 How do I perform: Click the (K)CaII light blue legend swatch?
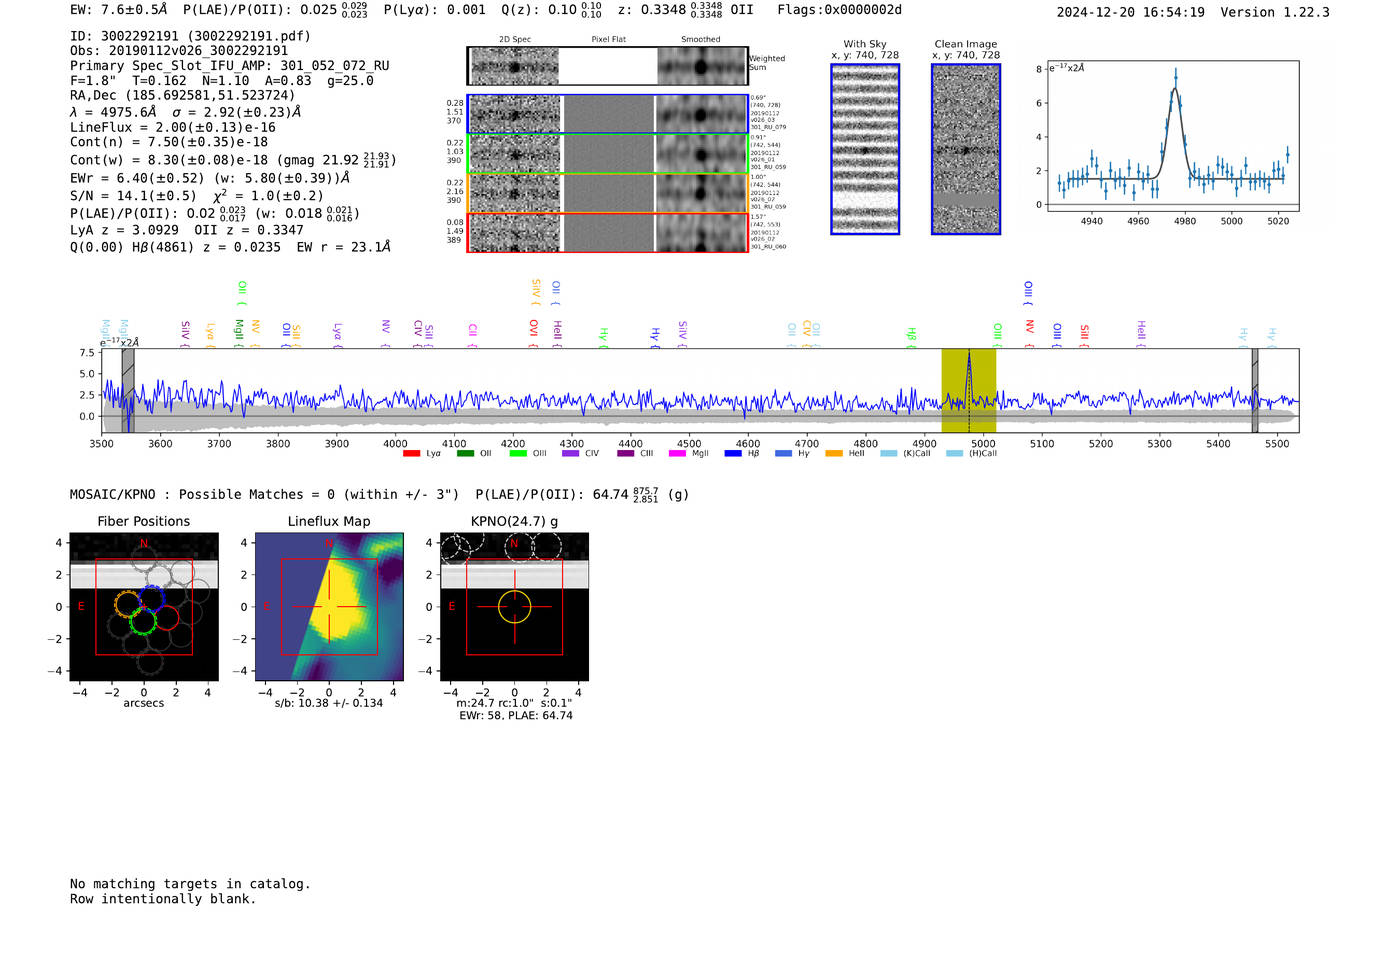[x=889, y=454]
